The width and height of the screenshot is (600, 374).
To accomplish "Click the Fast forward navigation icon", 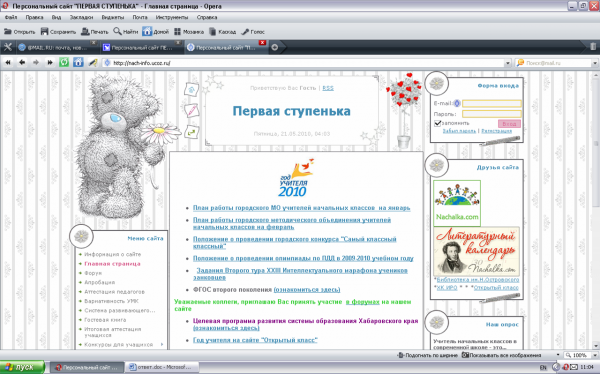I will [50, 62].
